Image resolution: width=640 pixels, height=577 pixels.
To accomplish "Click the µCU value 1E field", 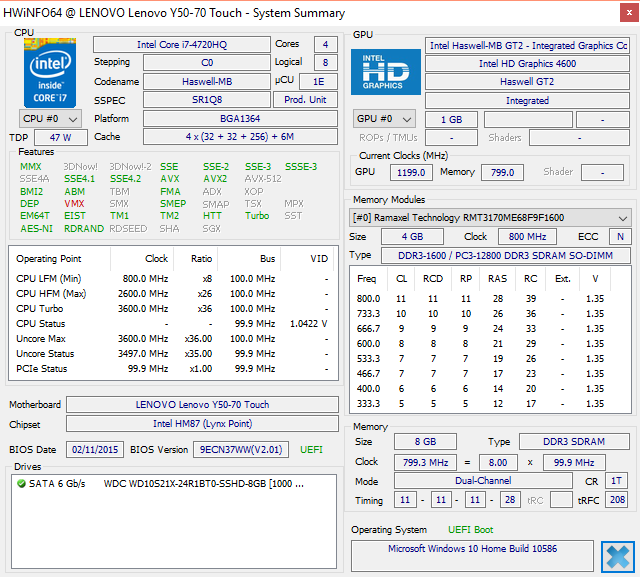I will [318, 82].
